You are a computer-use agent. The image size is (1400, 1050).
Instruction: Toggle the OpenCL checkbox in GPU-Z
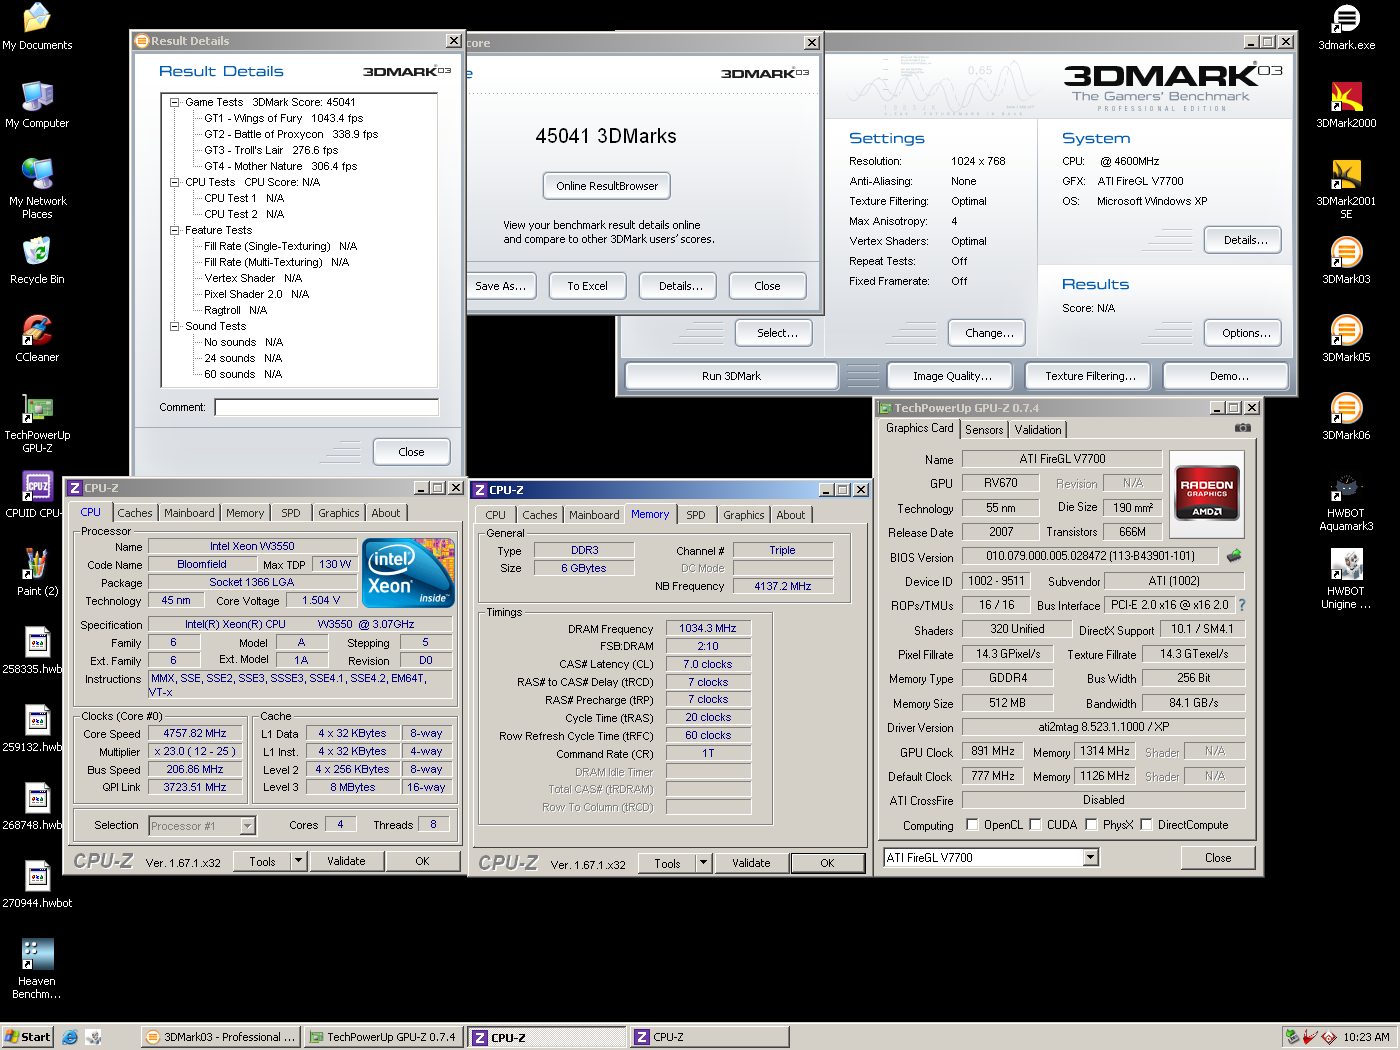972,825
